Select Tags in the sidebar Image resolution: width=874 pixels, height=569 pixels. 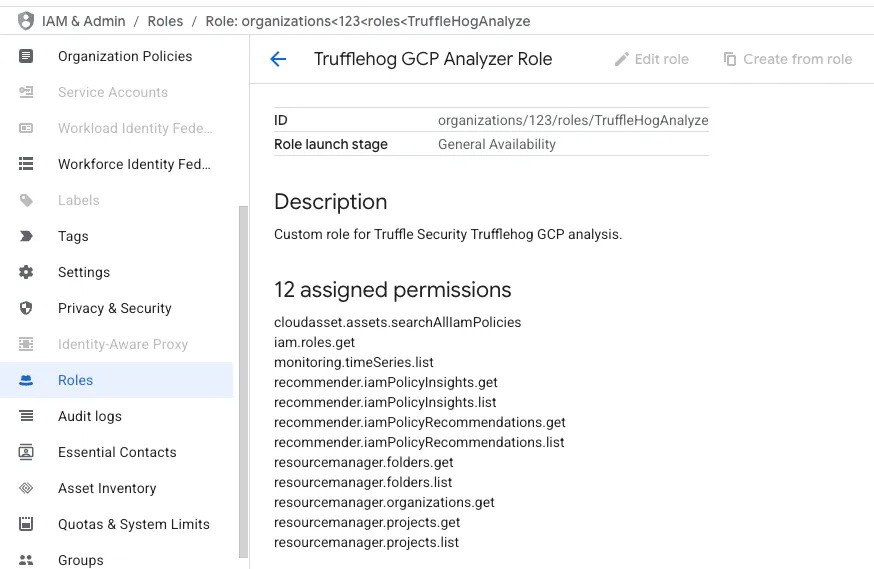(x=73, y=236)
